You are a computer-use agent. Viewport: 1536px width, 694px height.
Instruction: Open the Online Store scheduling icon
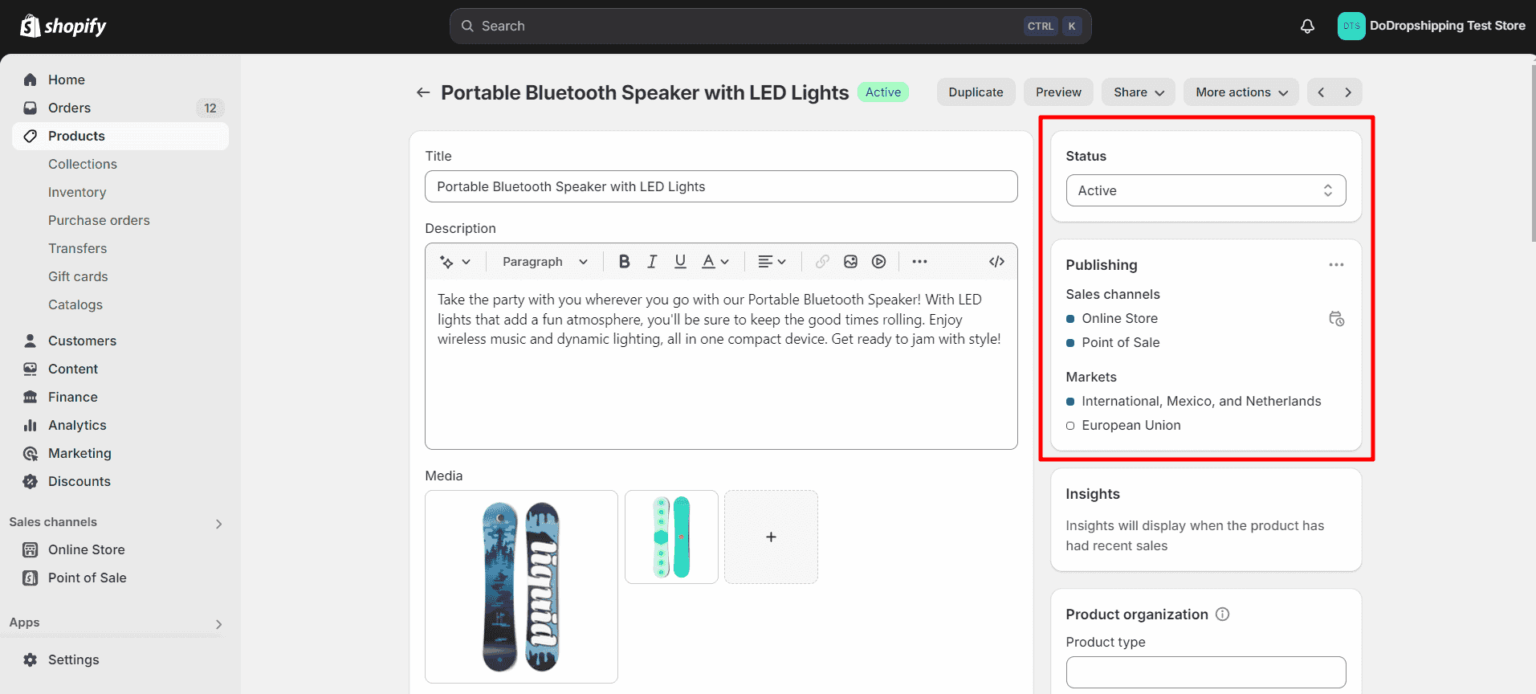coord(1336,318)
